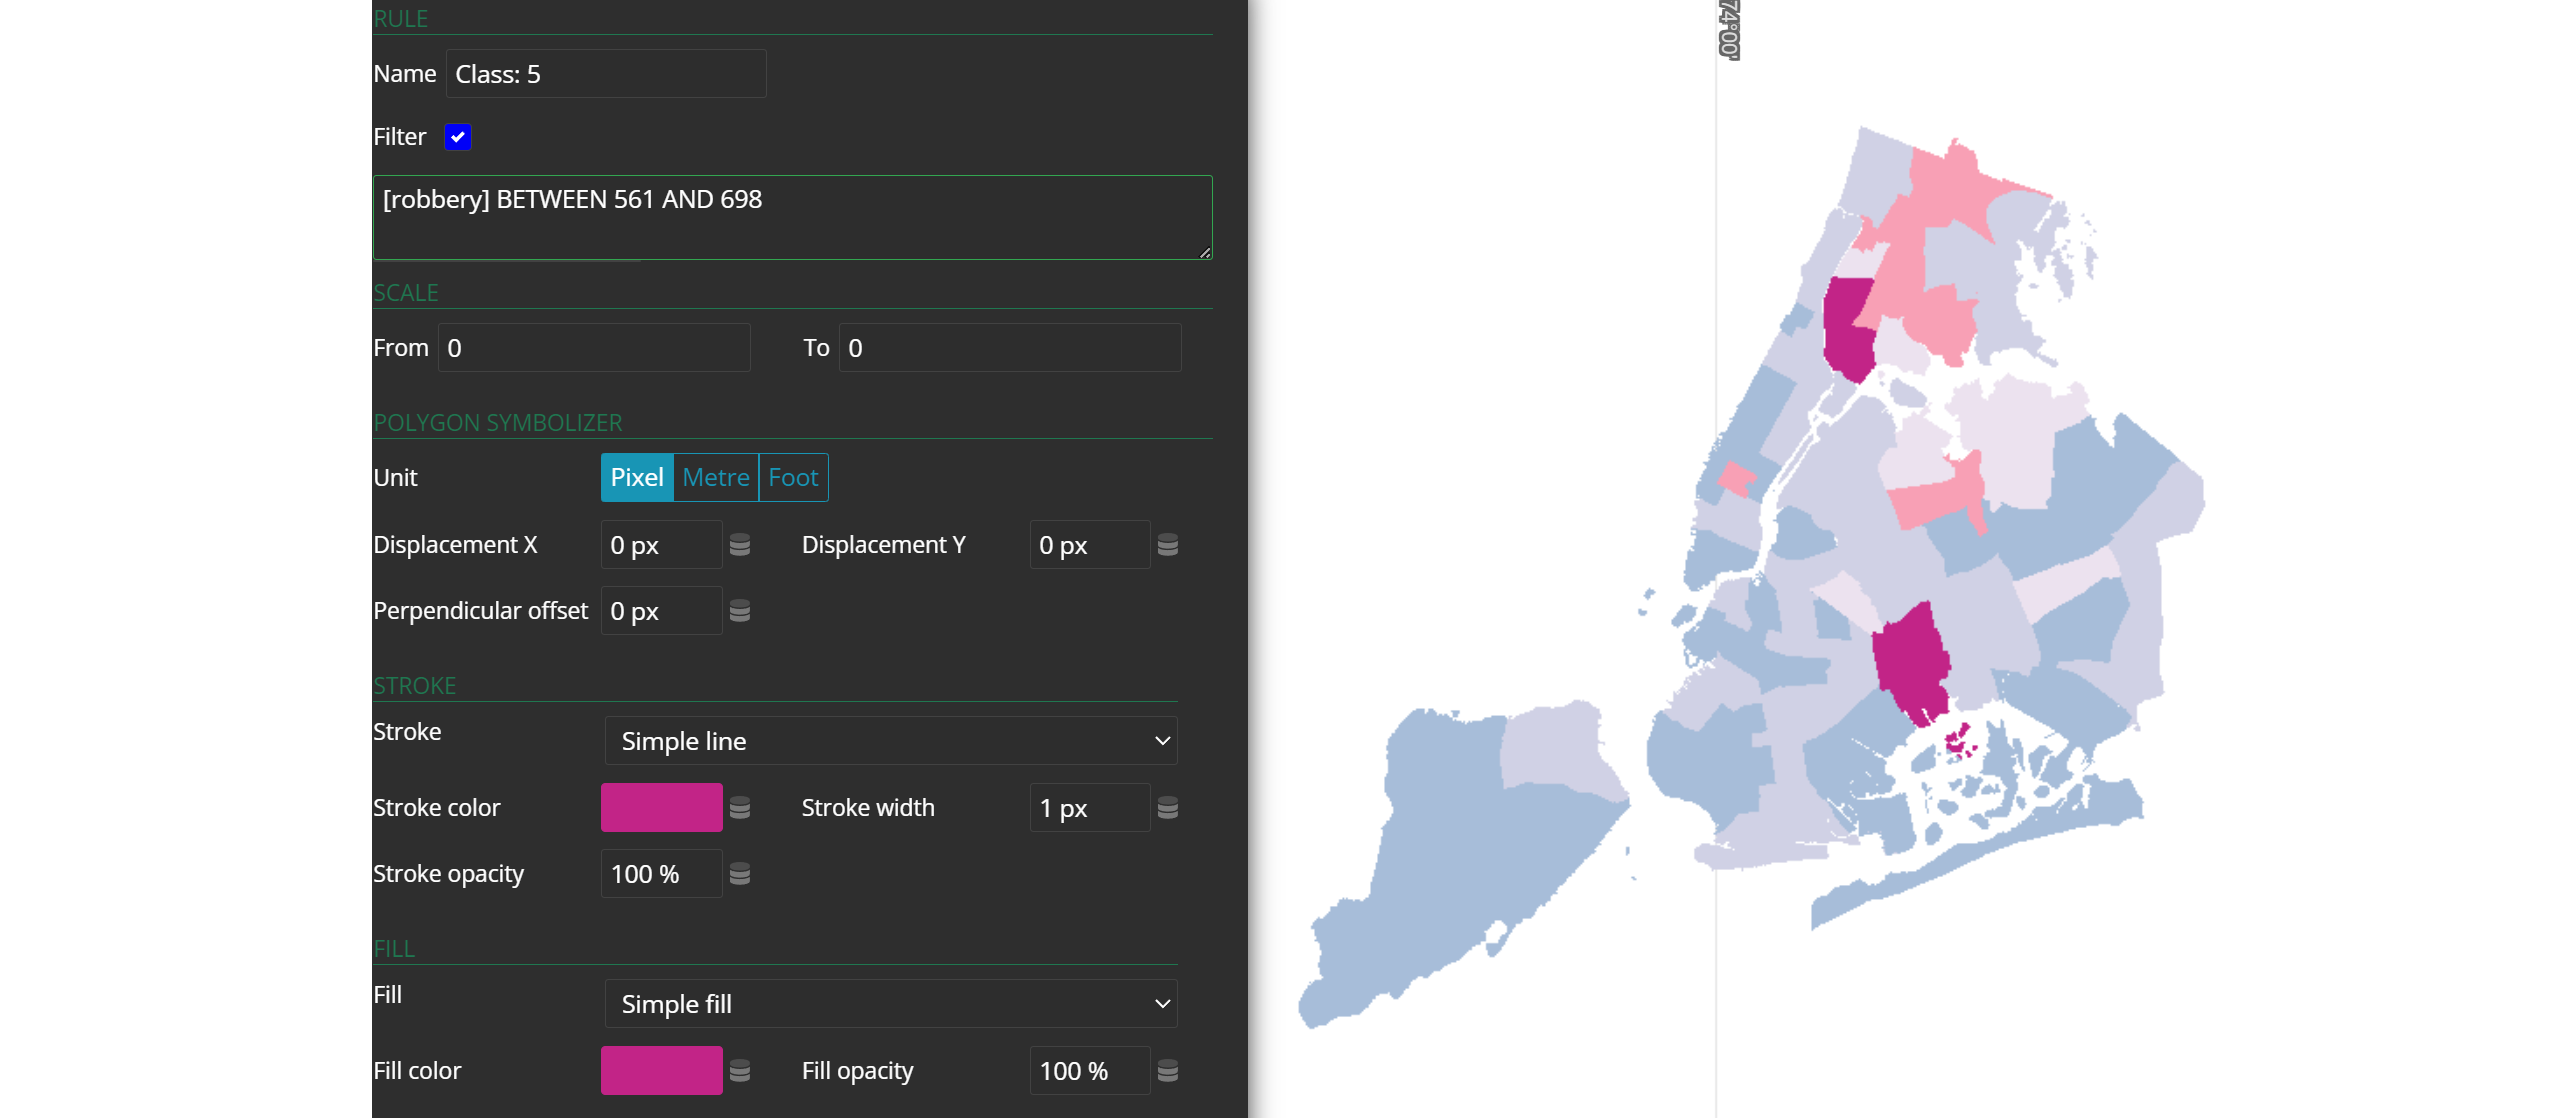Click database icon next to Stroke opacity
The width and height of the screenshot is (2563, 1118).
click(740, 874)
